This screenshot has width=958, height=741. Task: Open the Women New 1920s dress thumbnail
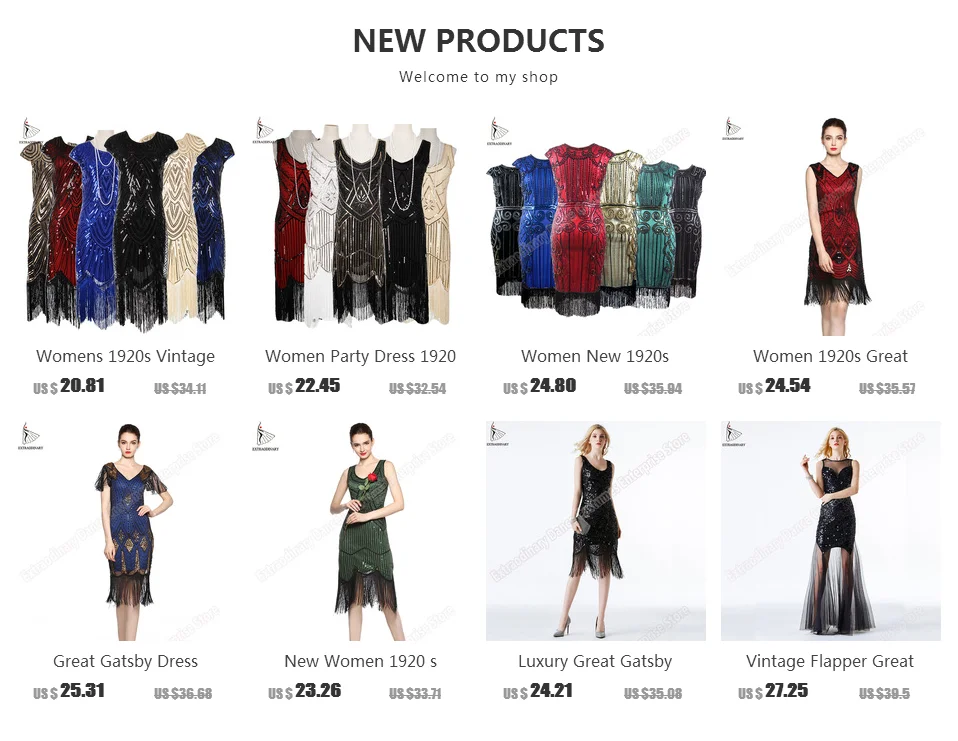pyautogui.click(x=596, y=226)
